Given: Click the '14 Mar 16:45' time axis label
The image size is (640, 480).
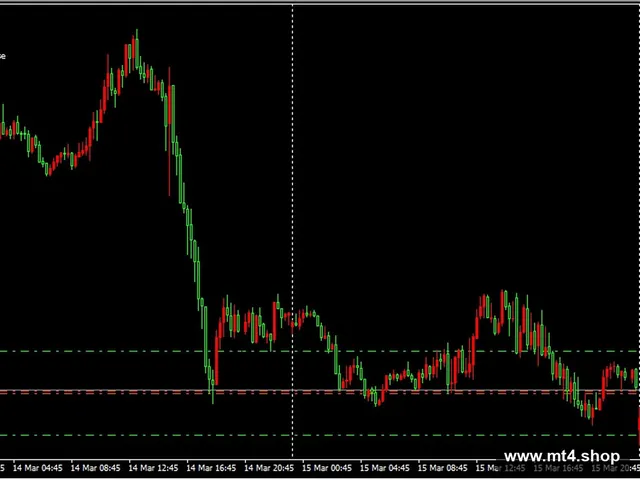Looking at the screenshot, I should (211, 468).
